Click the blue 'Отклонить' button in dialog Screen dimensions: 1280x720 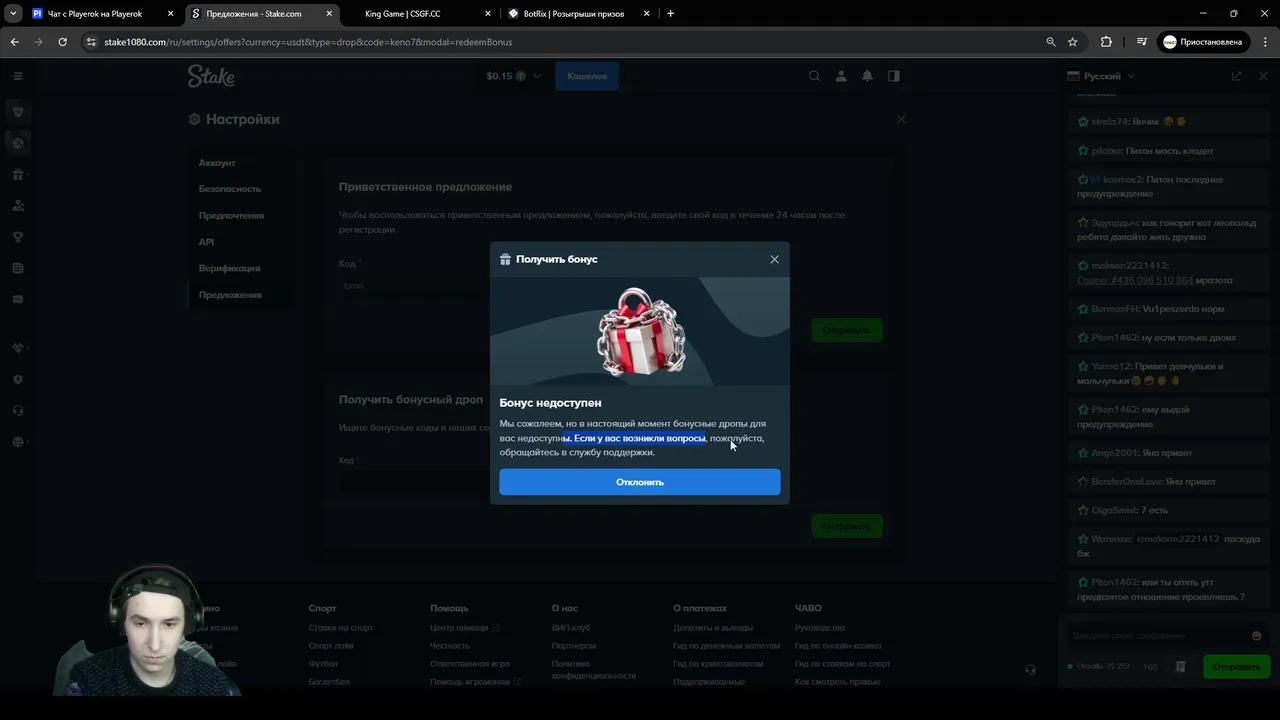pos(640,482)
